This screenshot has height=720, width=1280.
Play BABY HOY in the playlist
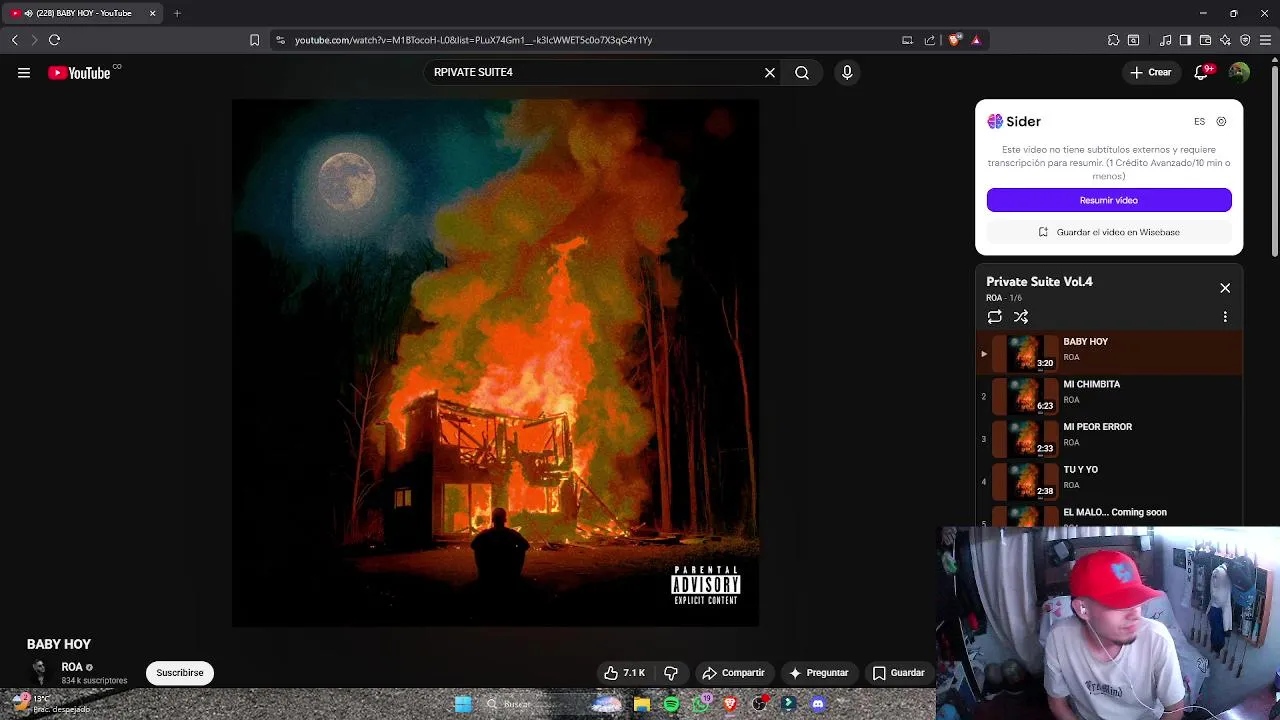pyautogui.click(x=1109, y=353)
